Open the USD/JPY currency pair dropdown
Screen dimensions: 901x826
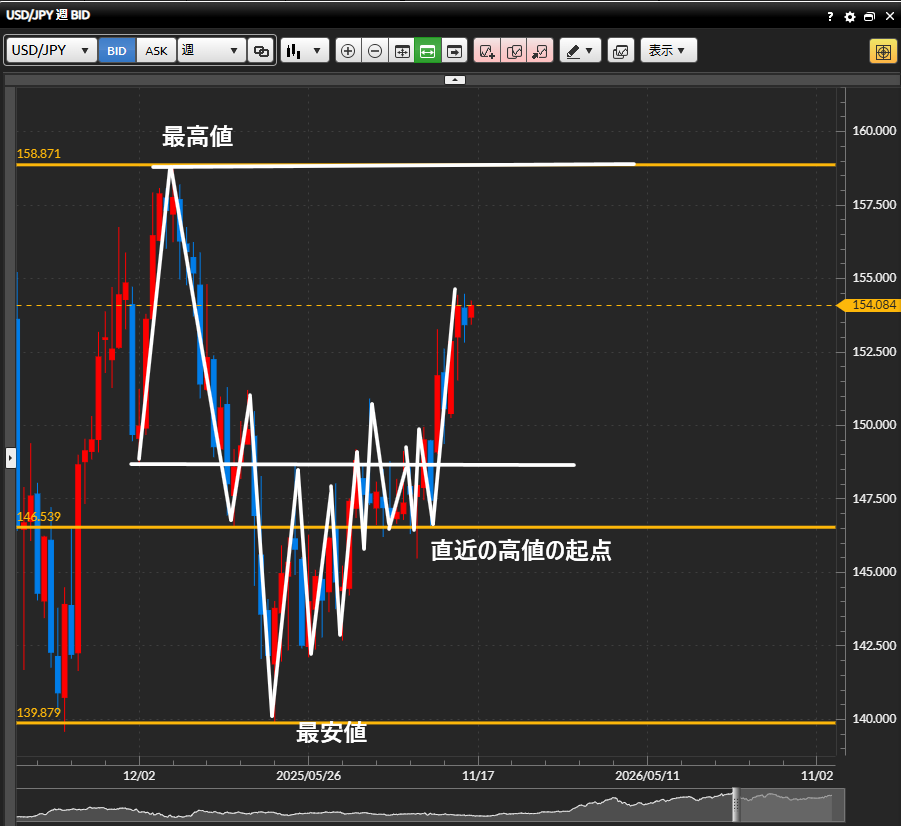(52, 51)
